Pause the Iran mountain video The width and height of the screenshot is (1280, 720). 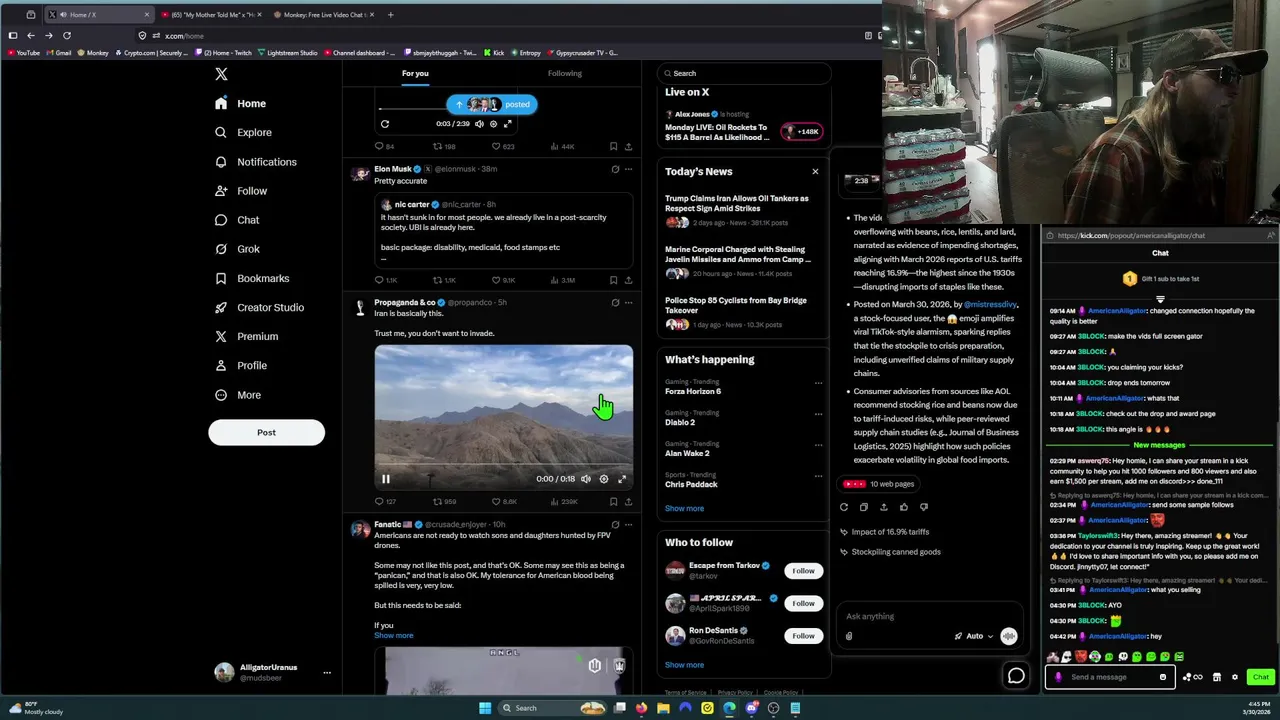coord(385,479)
